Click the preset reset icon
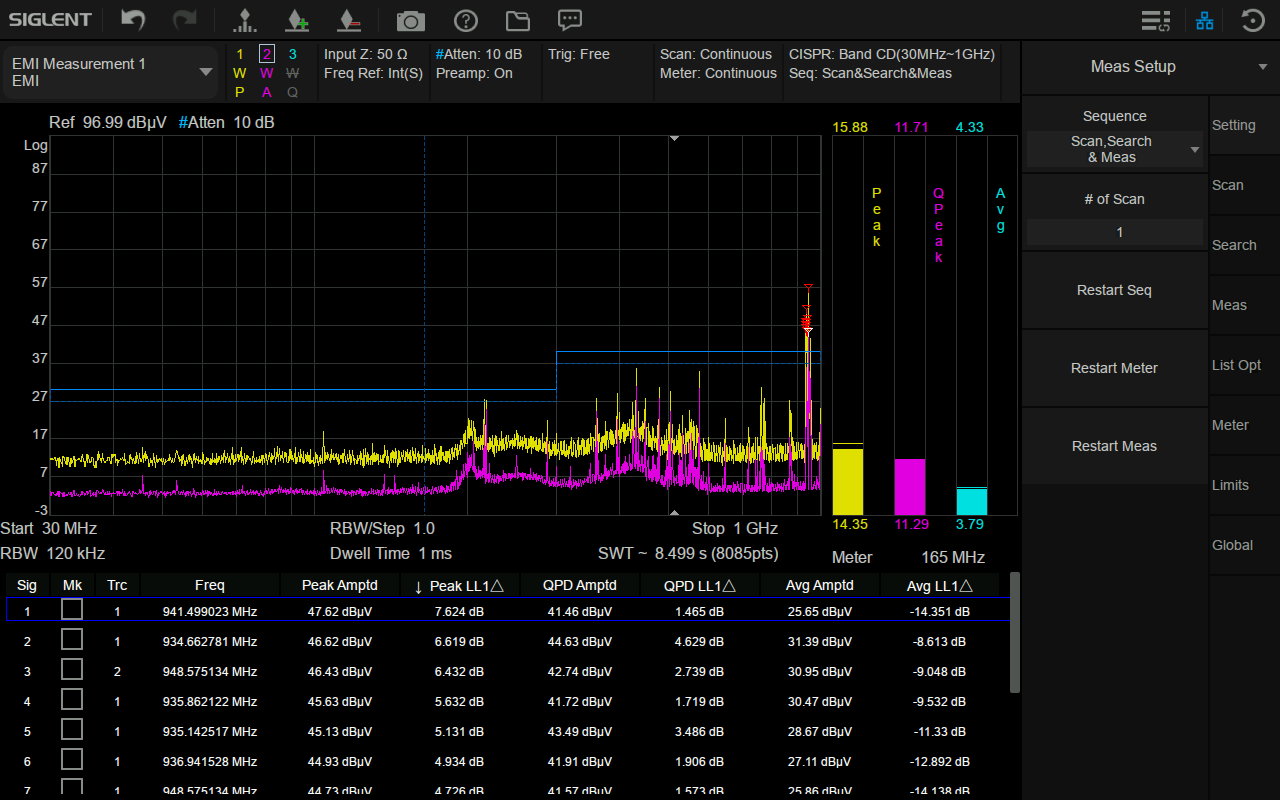The height and width of the screenshot is (800, 1280). click(1252, 20)
